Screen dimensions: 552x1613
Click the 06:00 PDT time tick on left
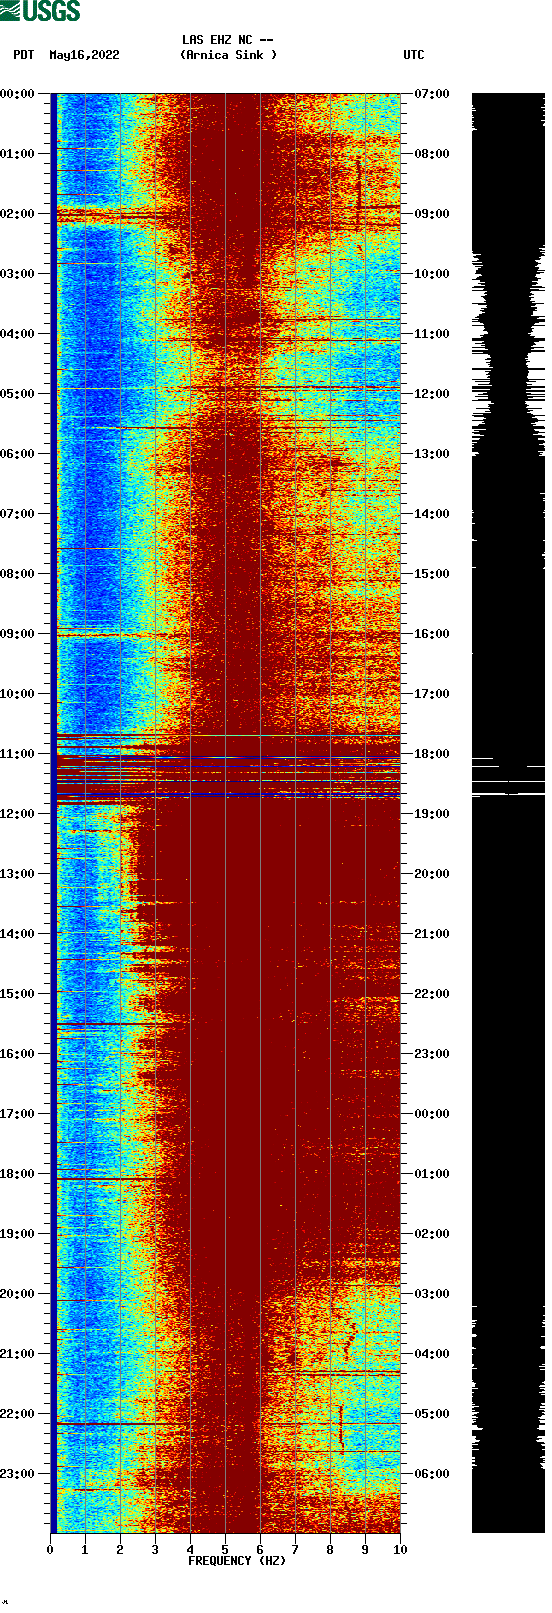pos(17,454)
